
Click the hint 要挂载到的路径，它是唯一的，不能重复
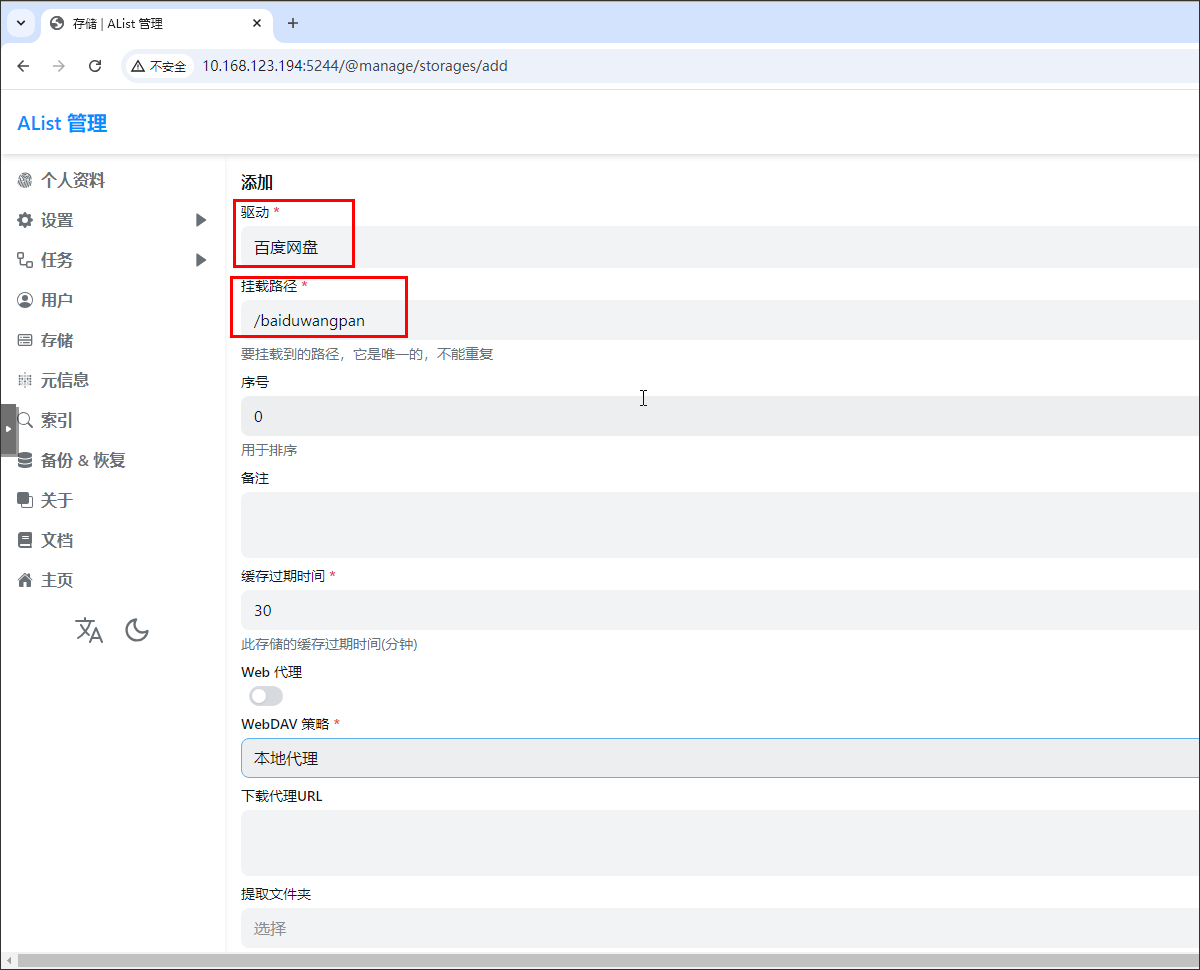[367, 354]
